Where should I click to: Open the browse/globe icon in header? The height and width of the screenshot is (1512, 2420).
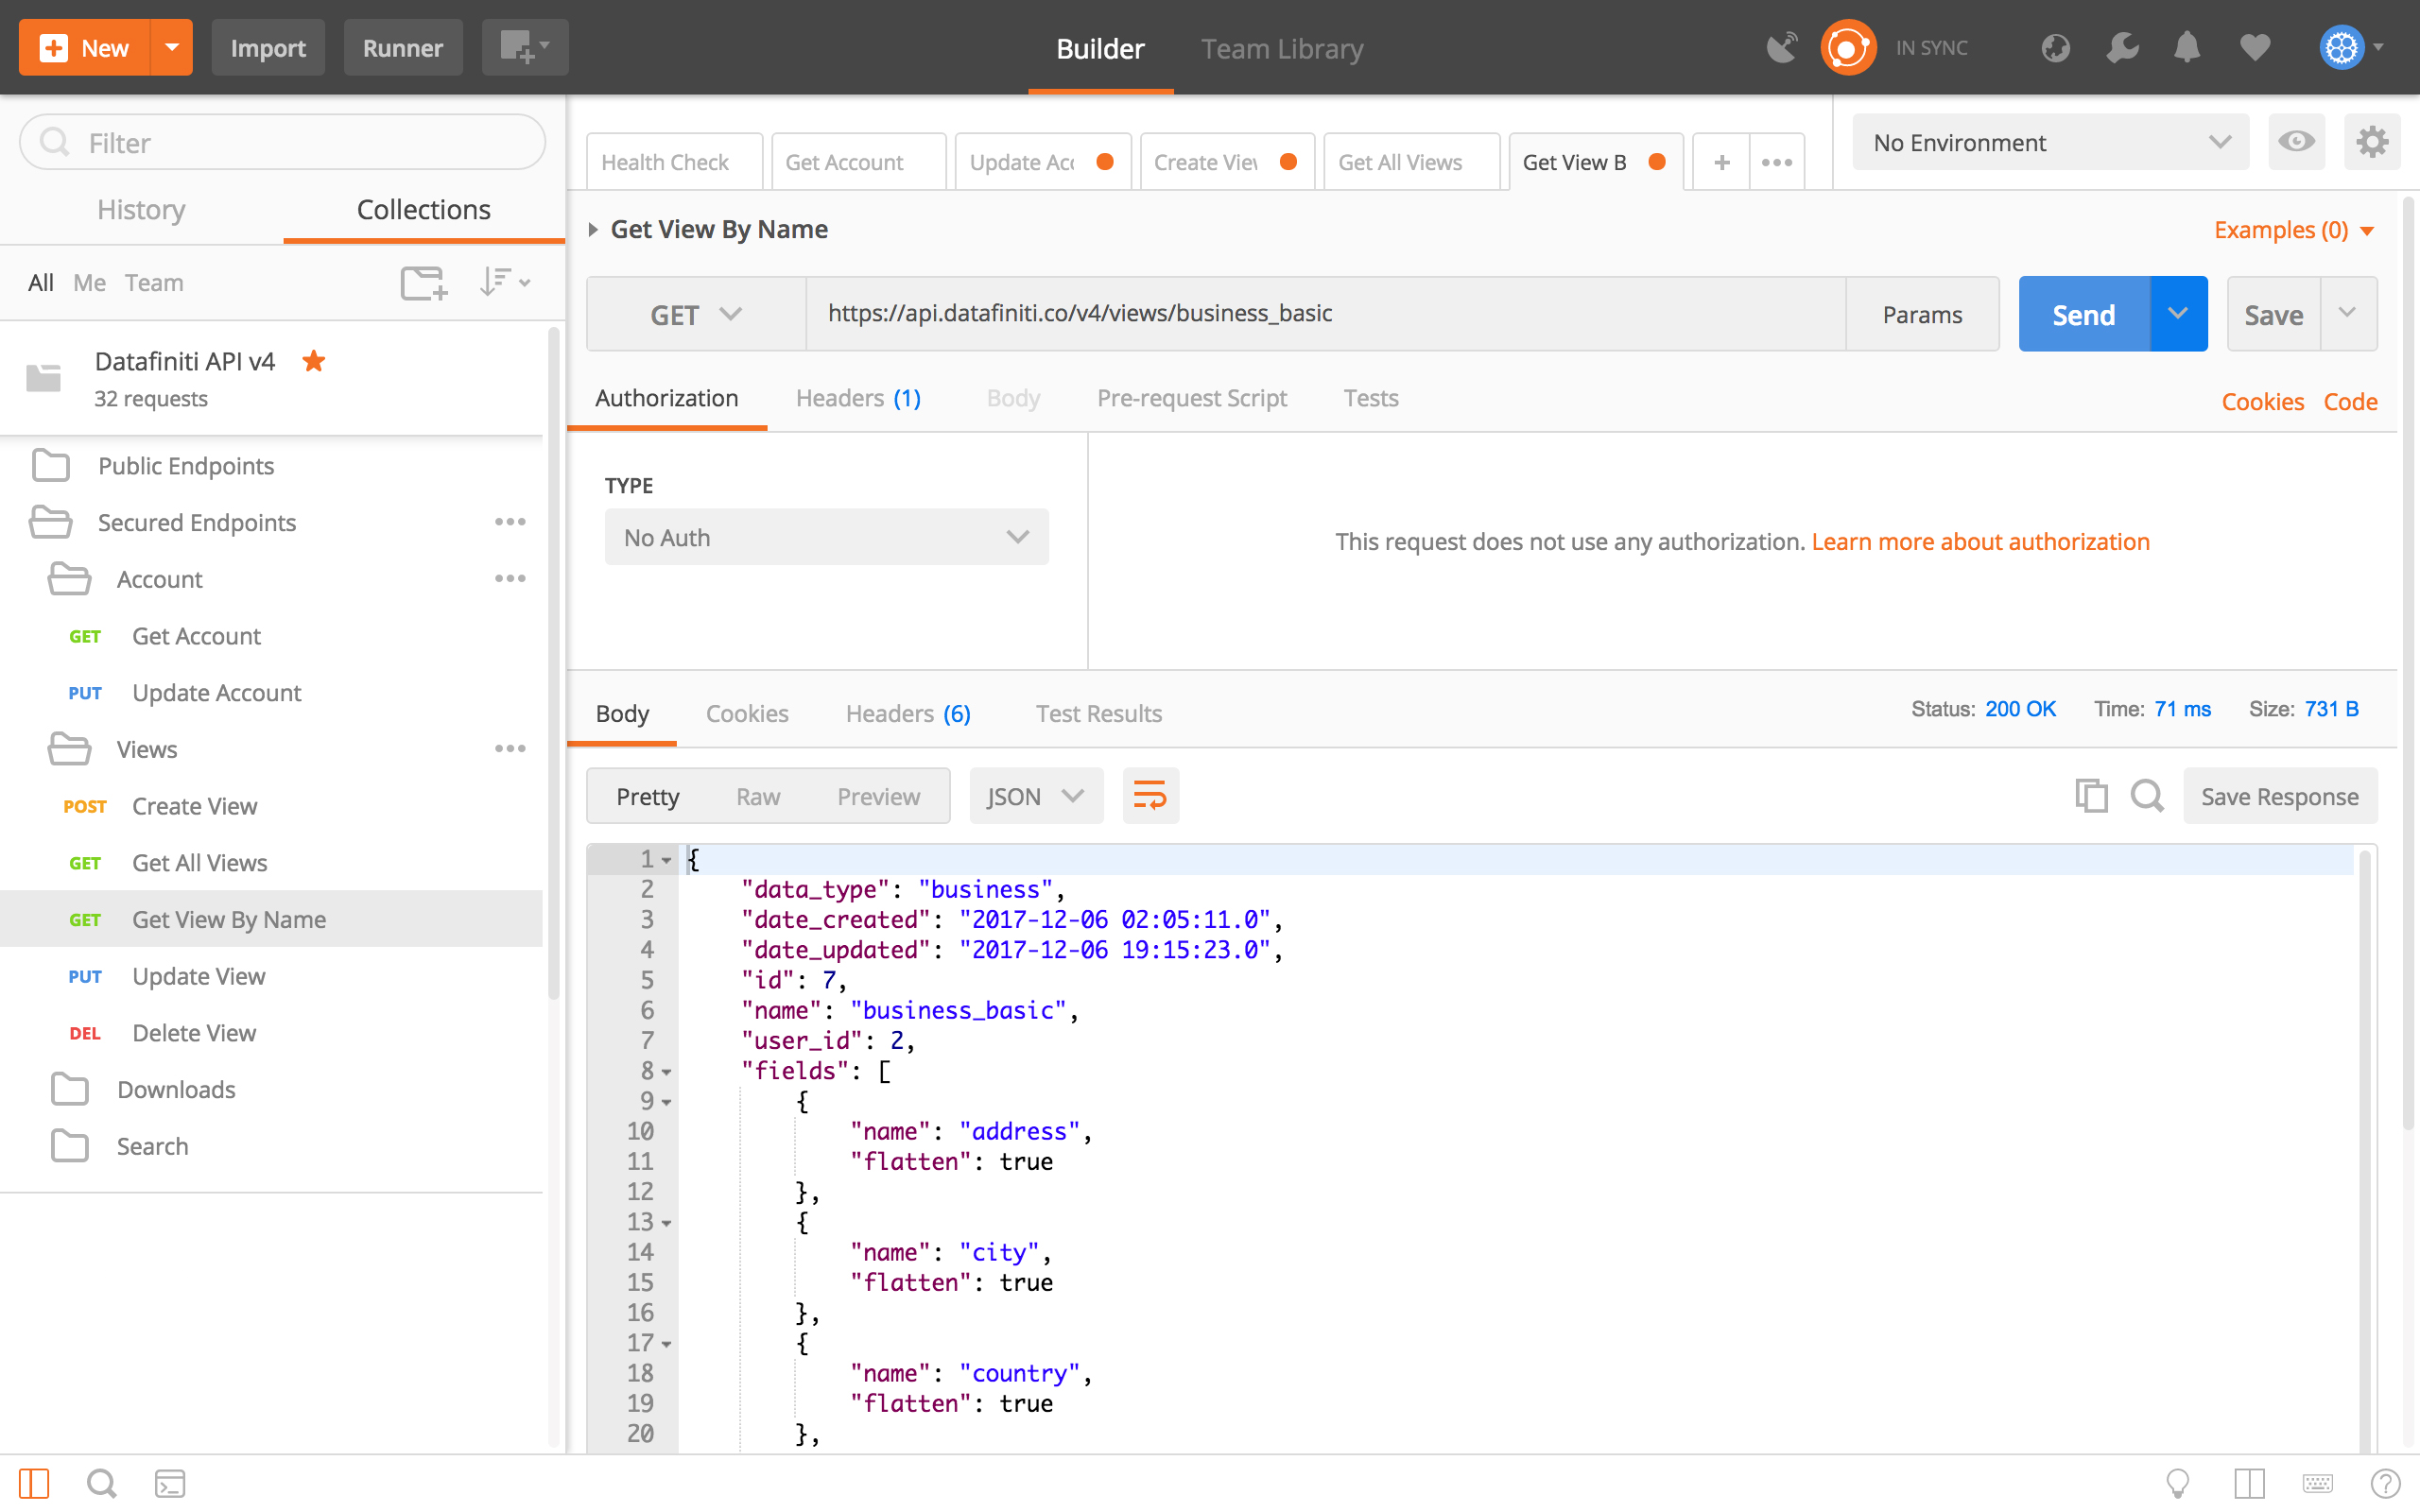click(x=2055, y=47)
